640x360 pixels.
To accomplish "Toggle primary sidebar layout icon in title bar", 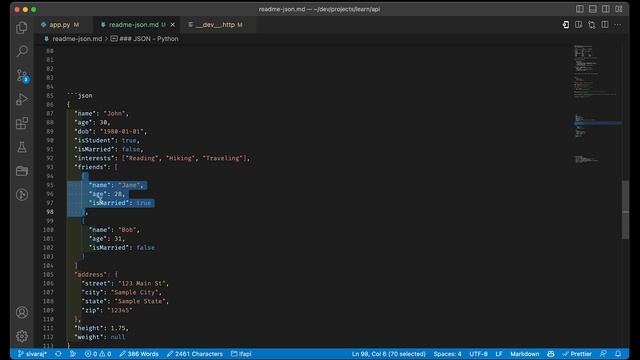I will [580, 9].
